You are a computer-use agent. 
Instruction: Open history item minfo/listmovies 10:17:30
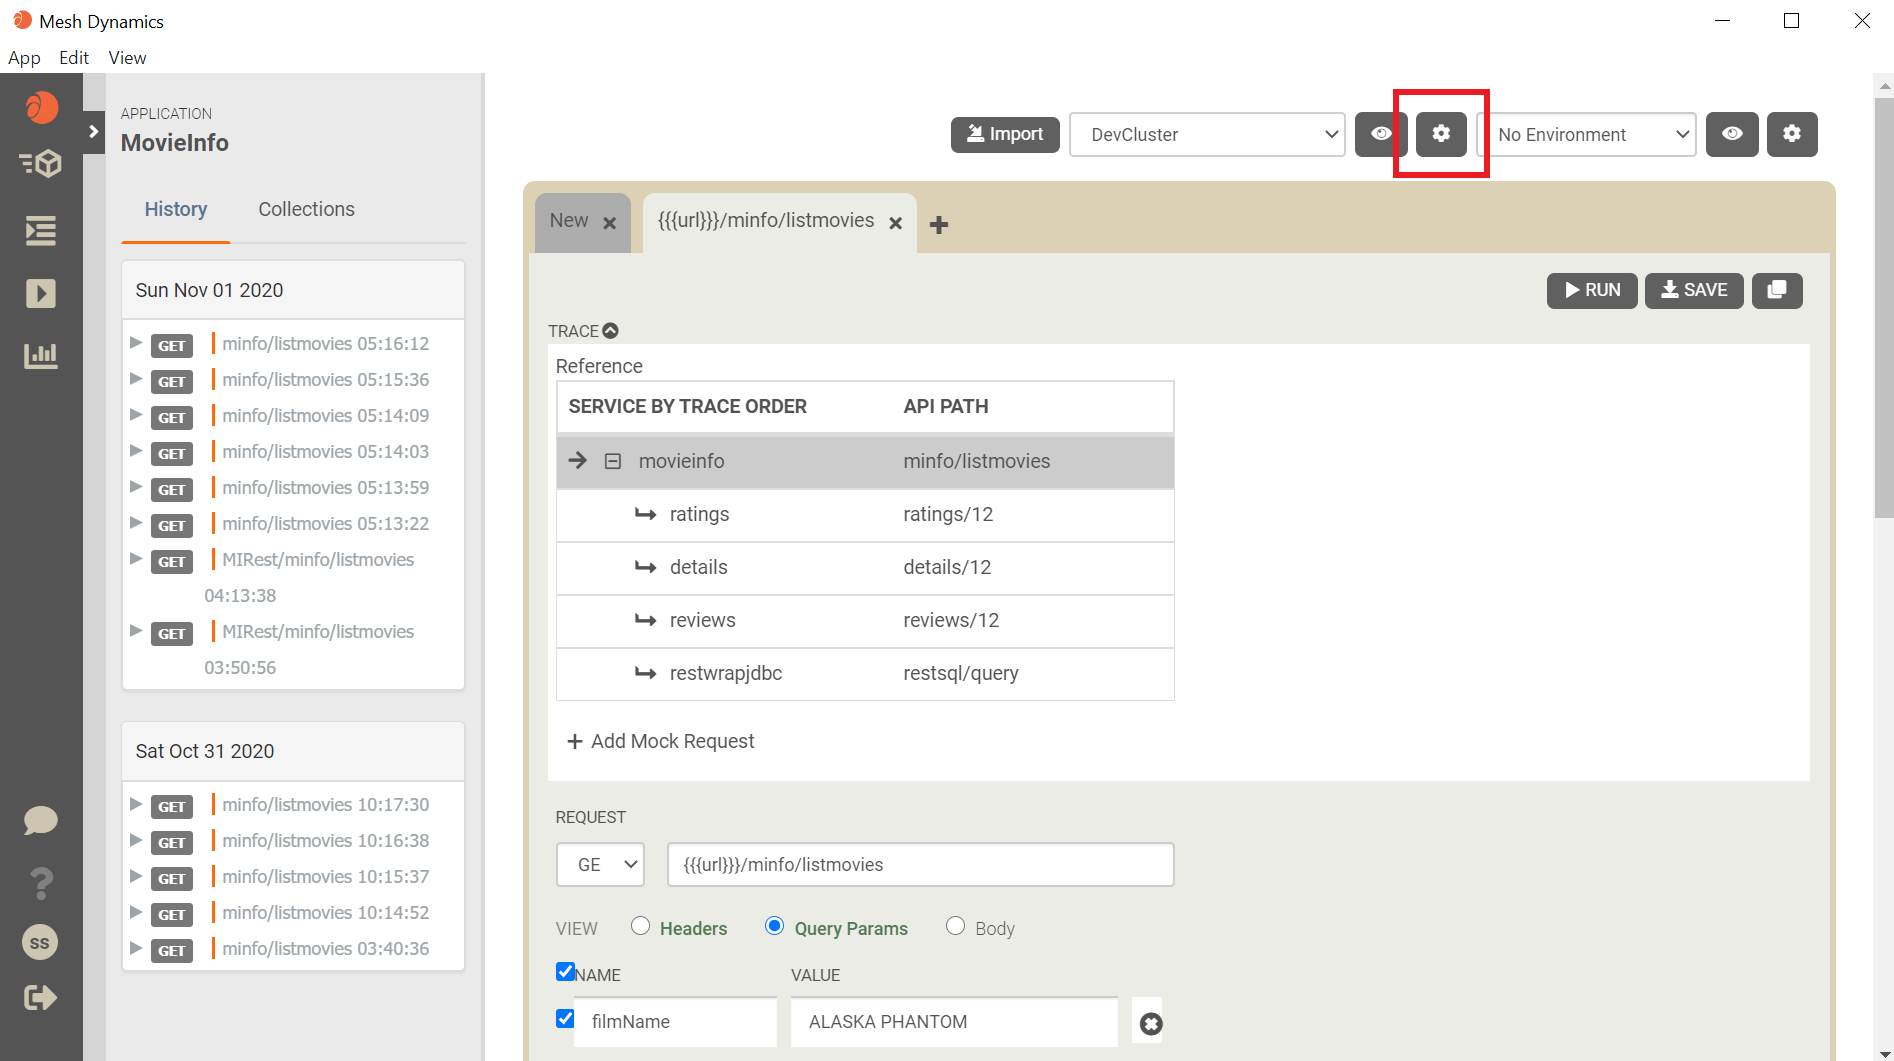pos(325,805)
